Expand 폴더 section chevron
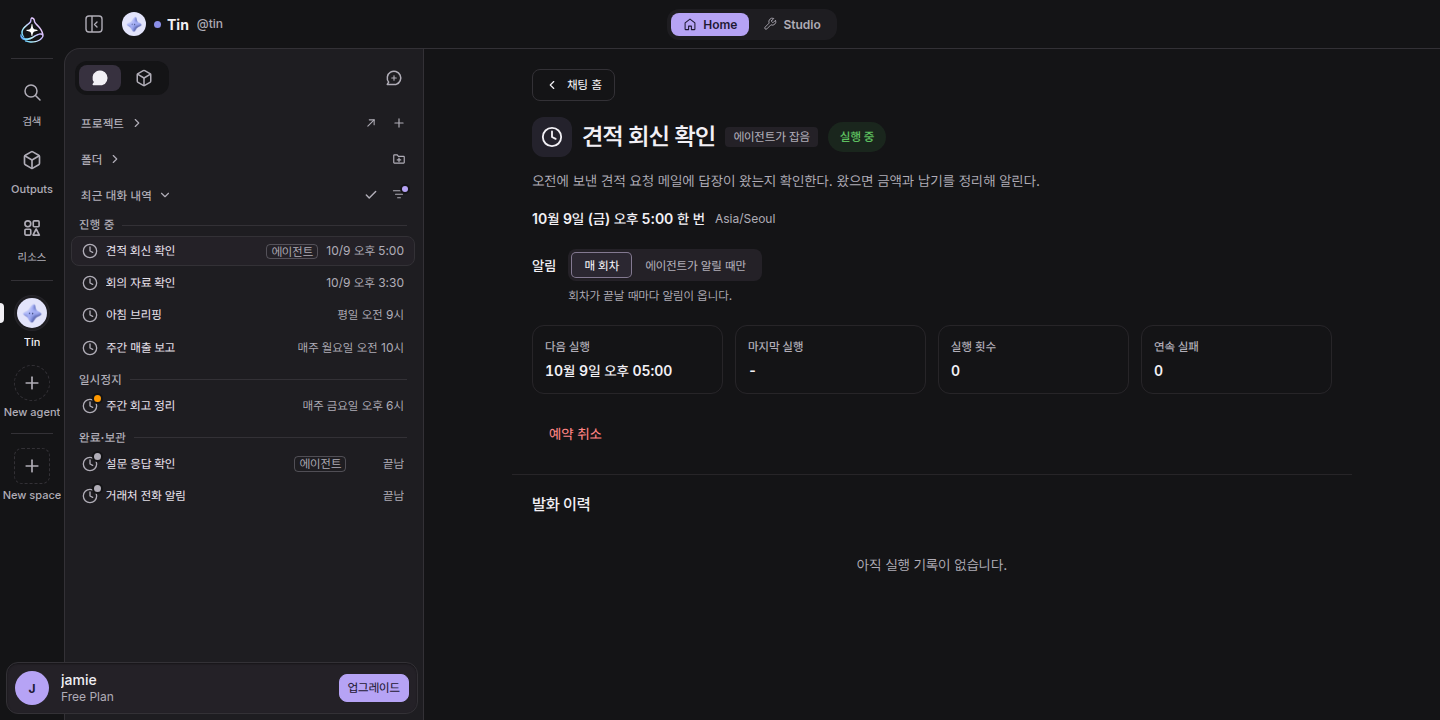 (115, 159)
